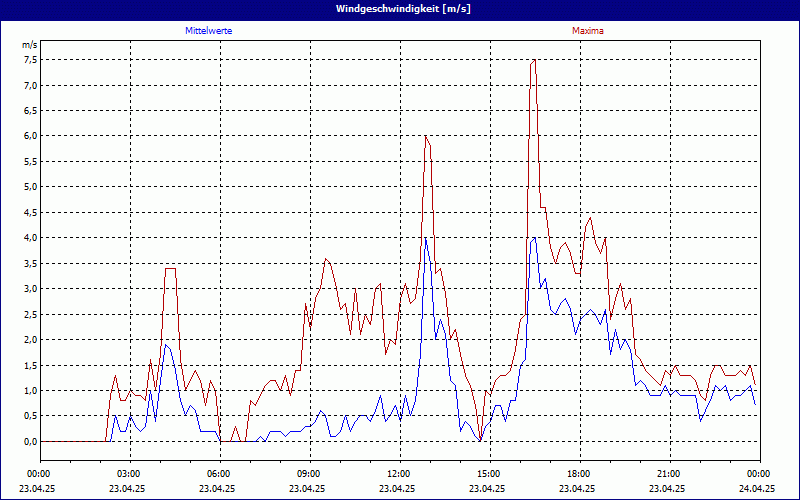
Task: Click the flat red plateau near 04:00
Action: (170, 268)
